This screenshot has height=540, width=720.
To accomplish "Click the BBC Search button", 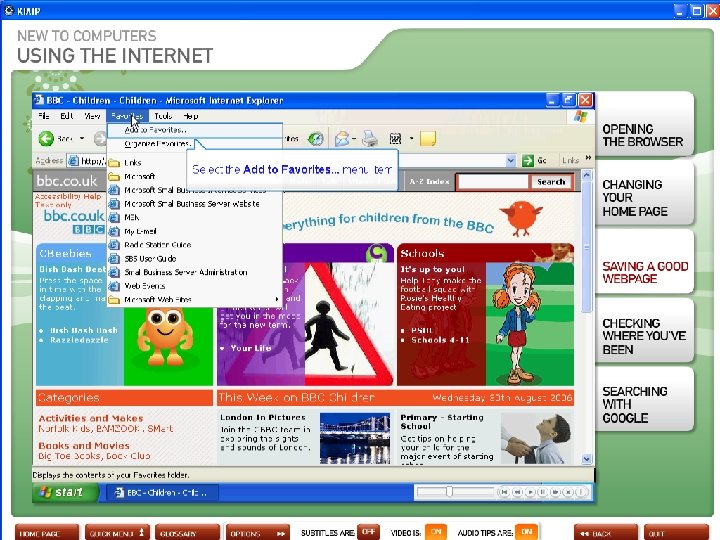I will click(551, 182).
